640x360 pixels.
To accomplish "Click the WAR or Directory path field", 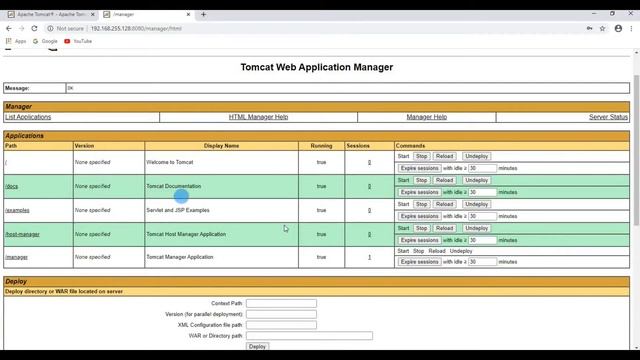I will coord(309,336).
